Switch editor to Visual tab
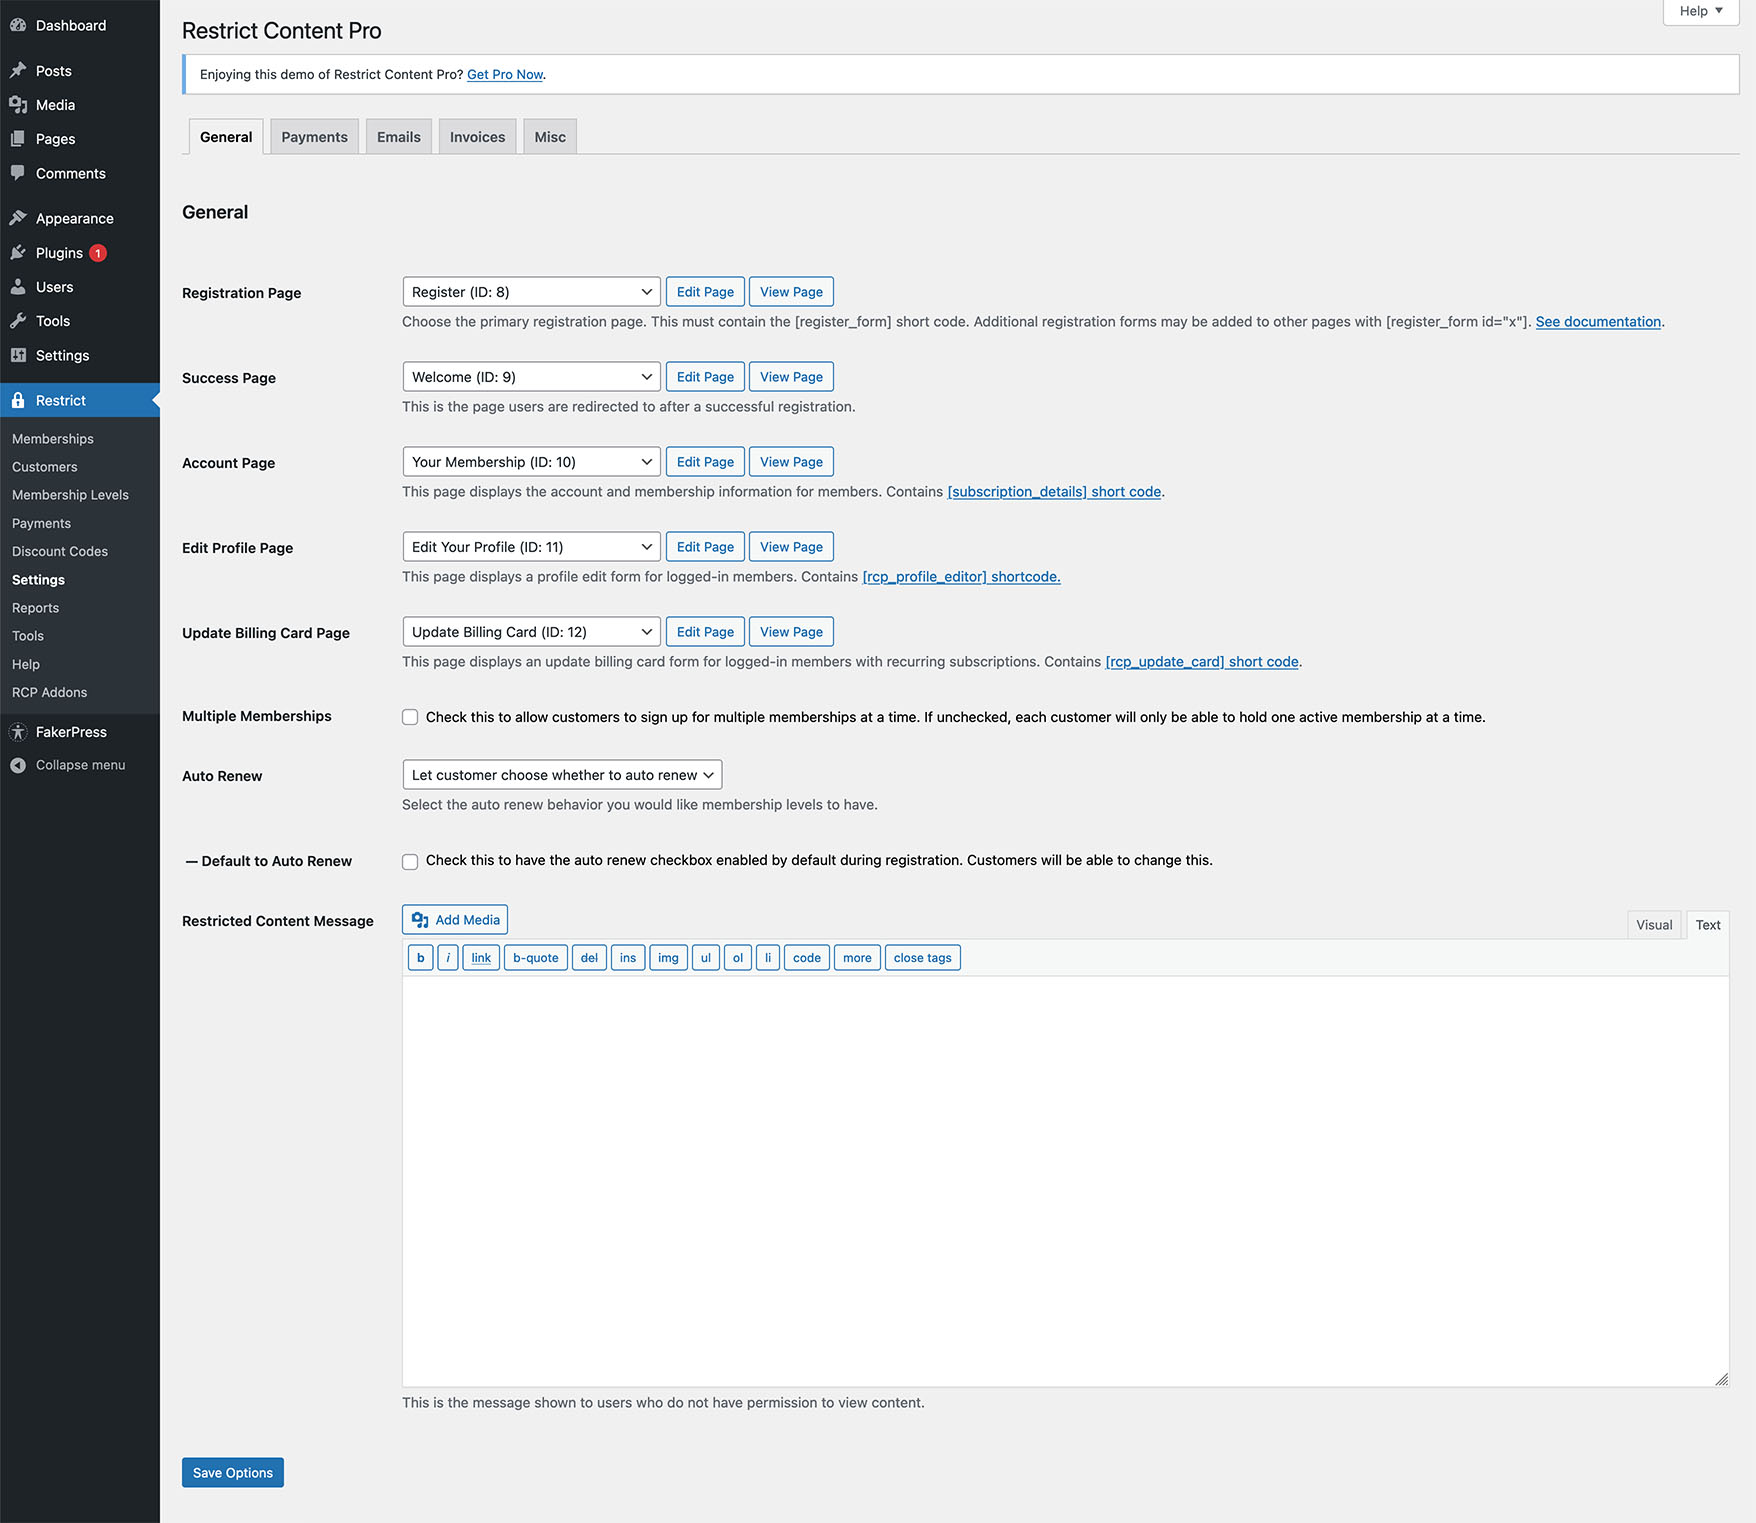This screenshot has width=1756, height=1523. tap(1654, 925)
